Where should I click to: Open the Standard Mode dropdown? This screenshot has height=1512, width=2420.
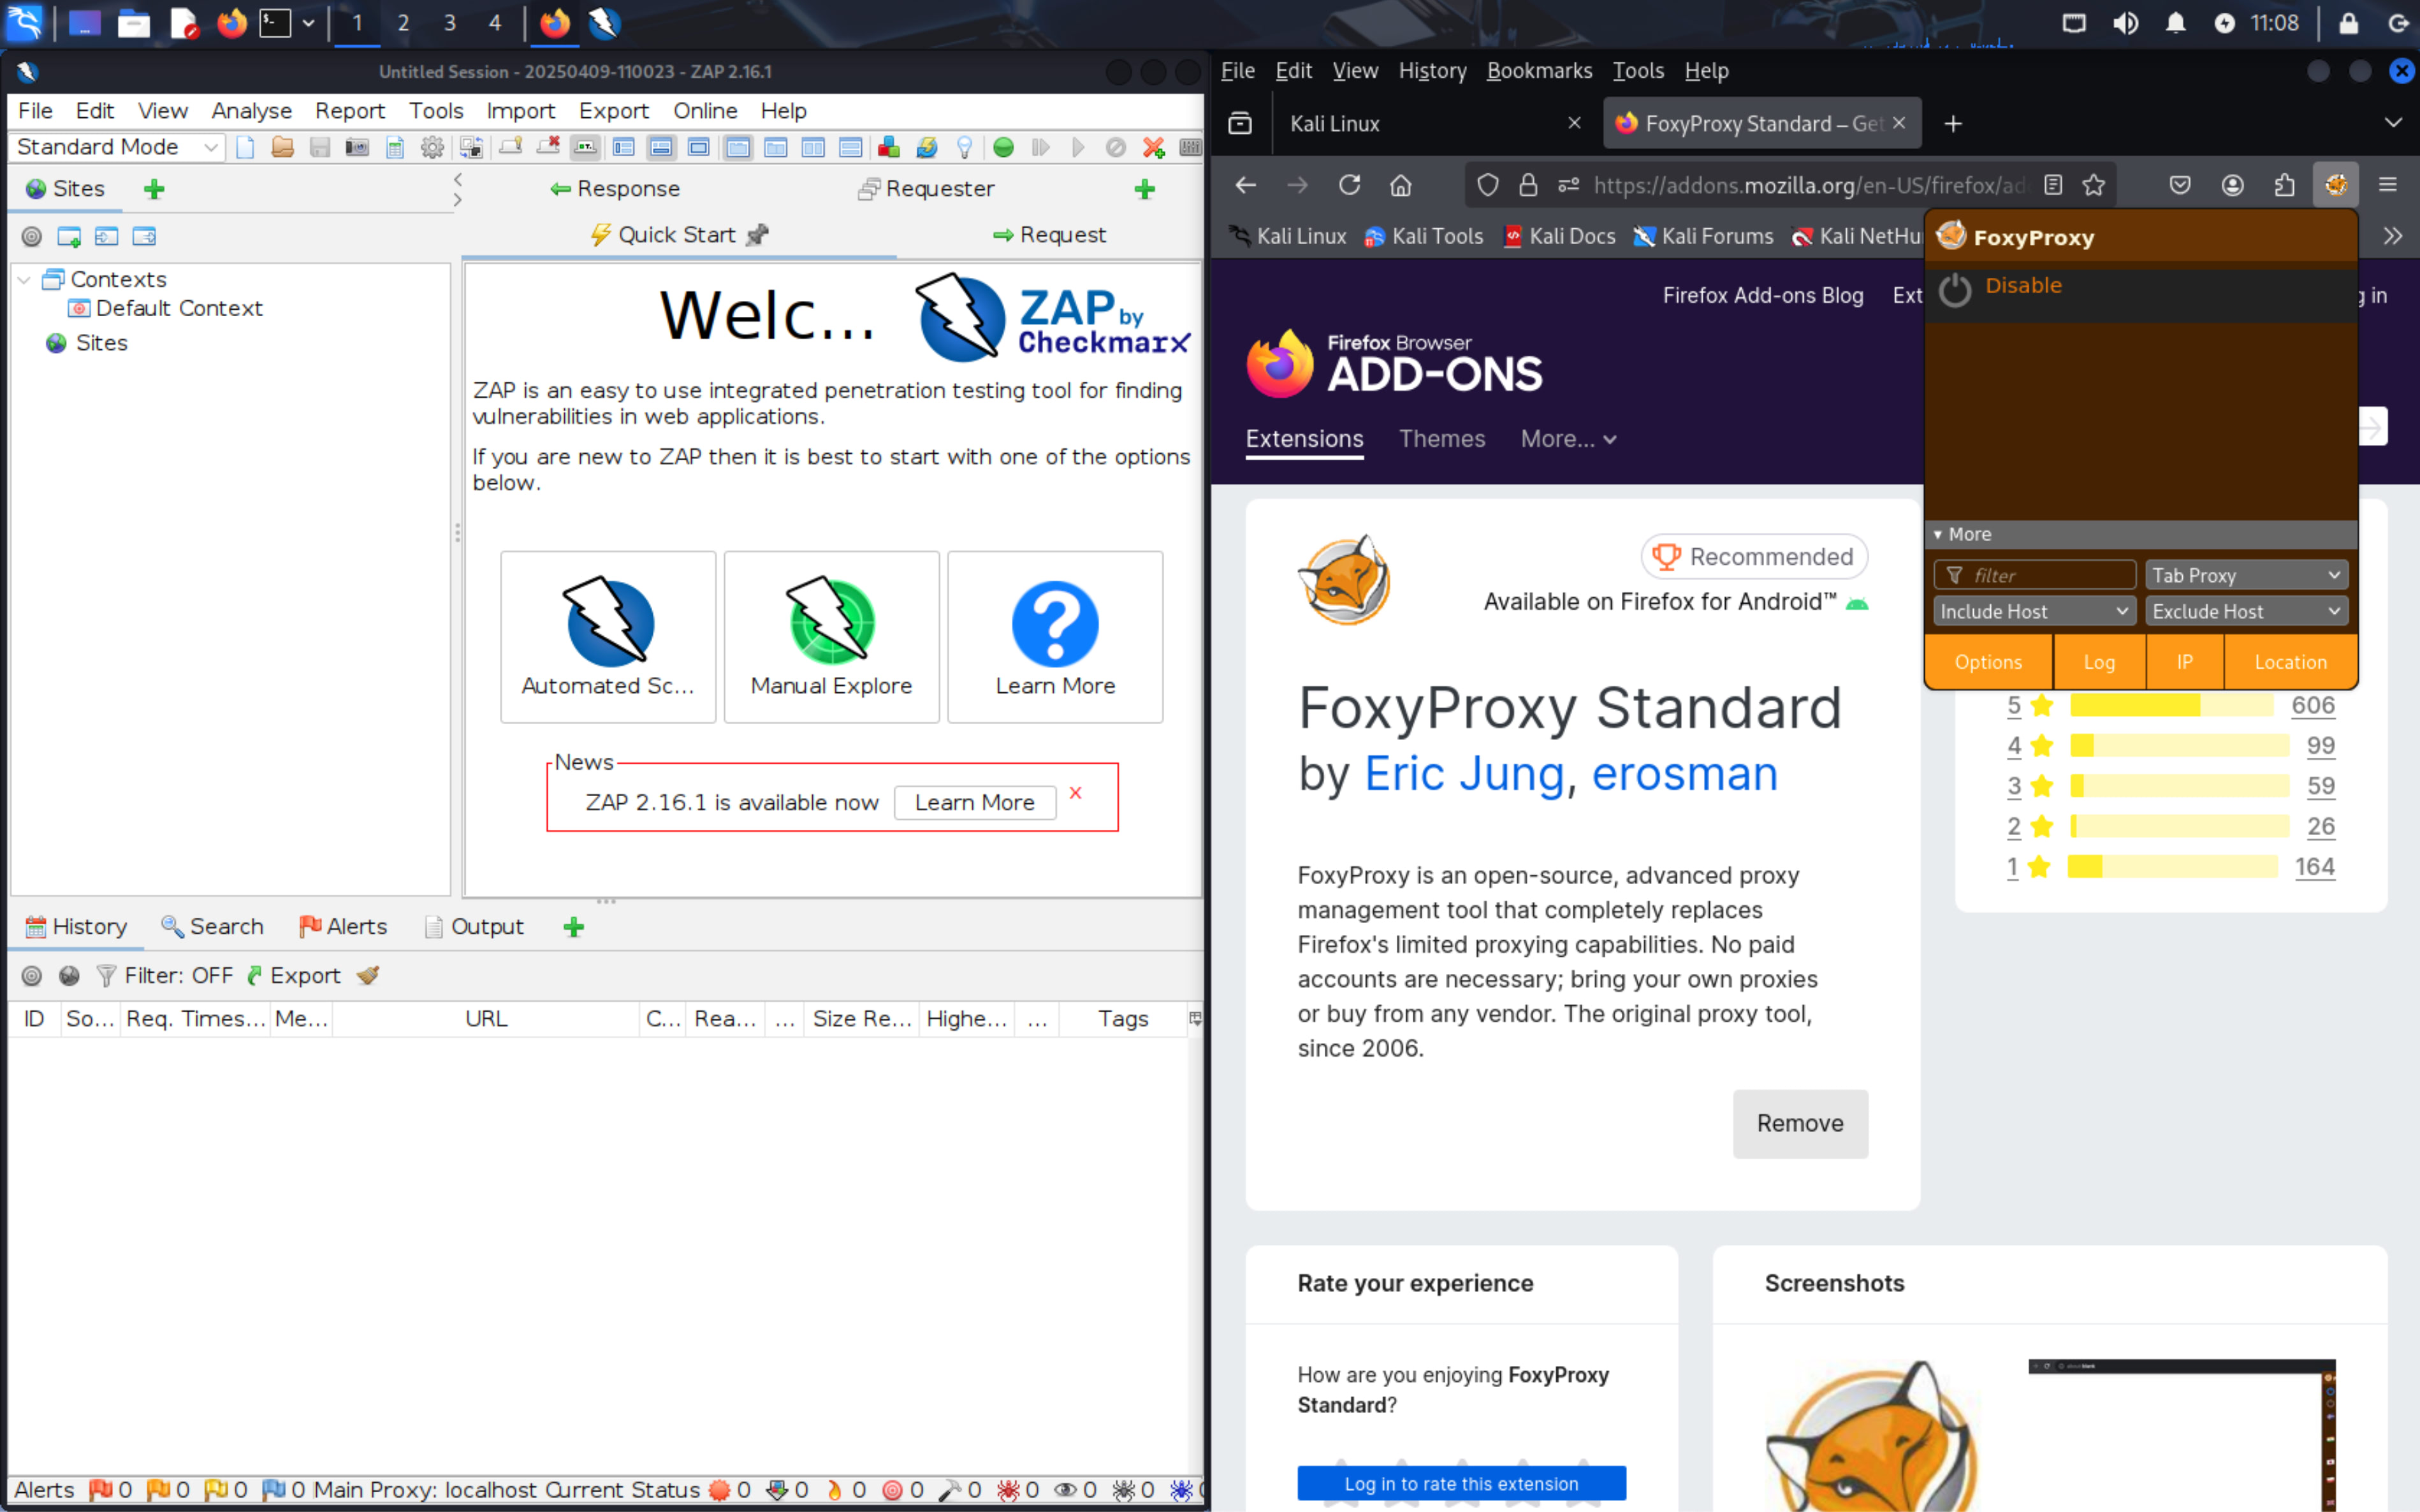pyautogui.click(x=117, y=147)
